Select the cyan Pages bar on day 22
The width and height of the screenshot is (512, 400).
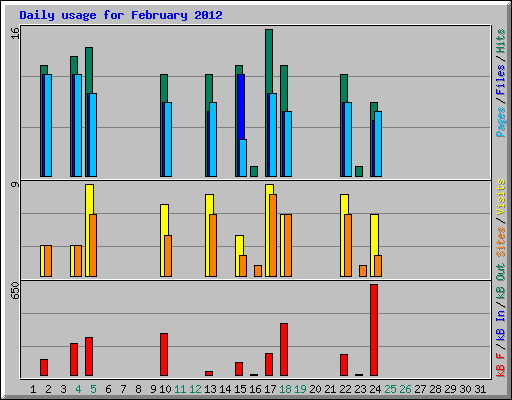[x=348, y=139]
